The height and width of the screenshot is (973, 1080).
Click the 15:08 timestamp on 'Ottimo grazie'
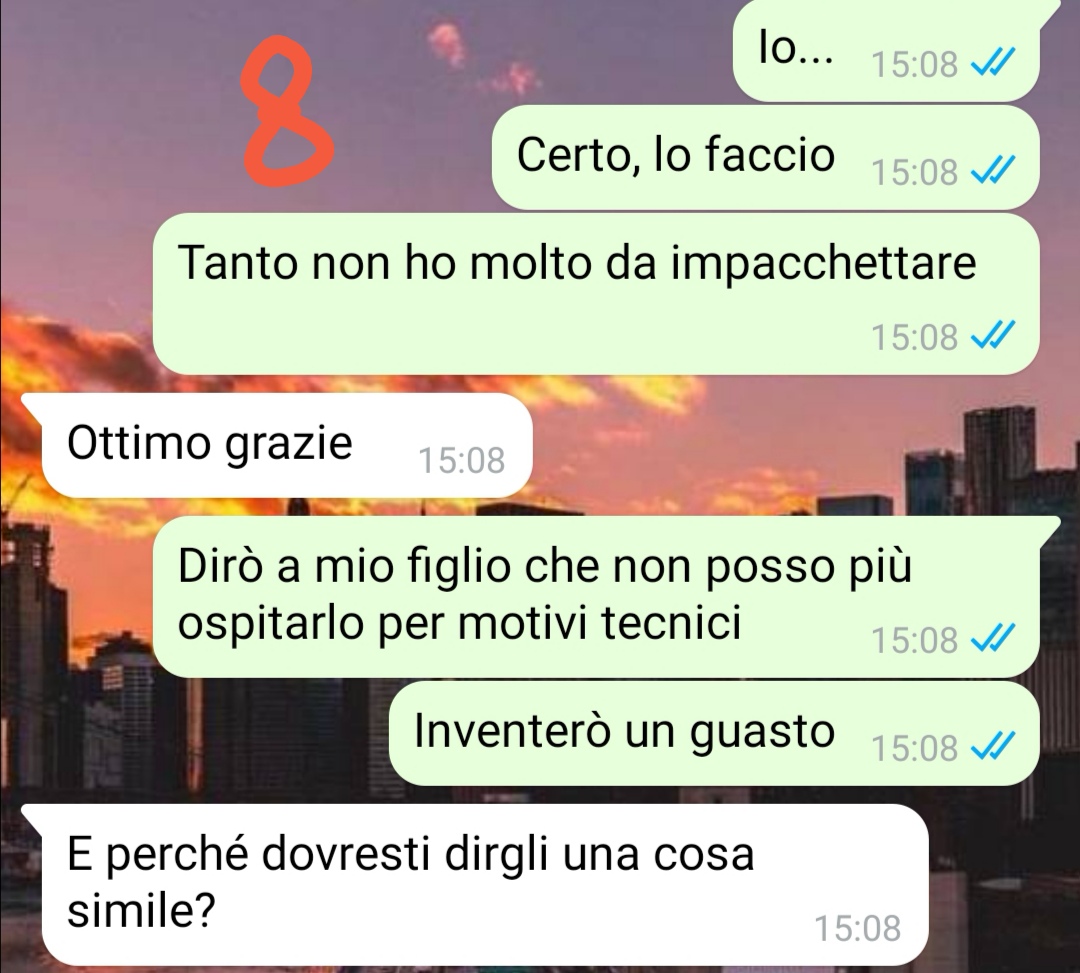(462, 460)
